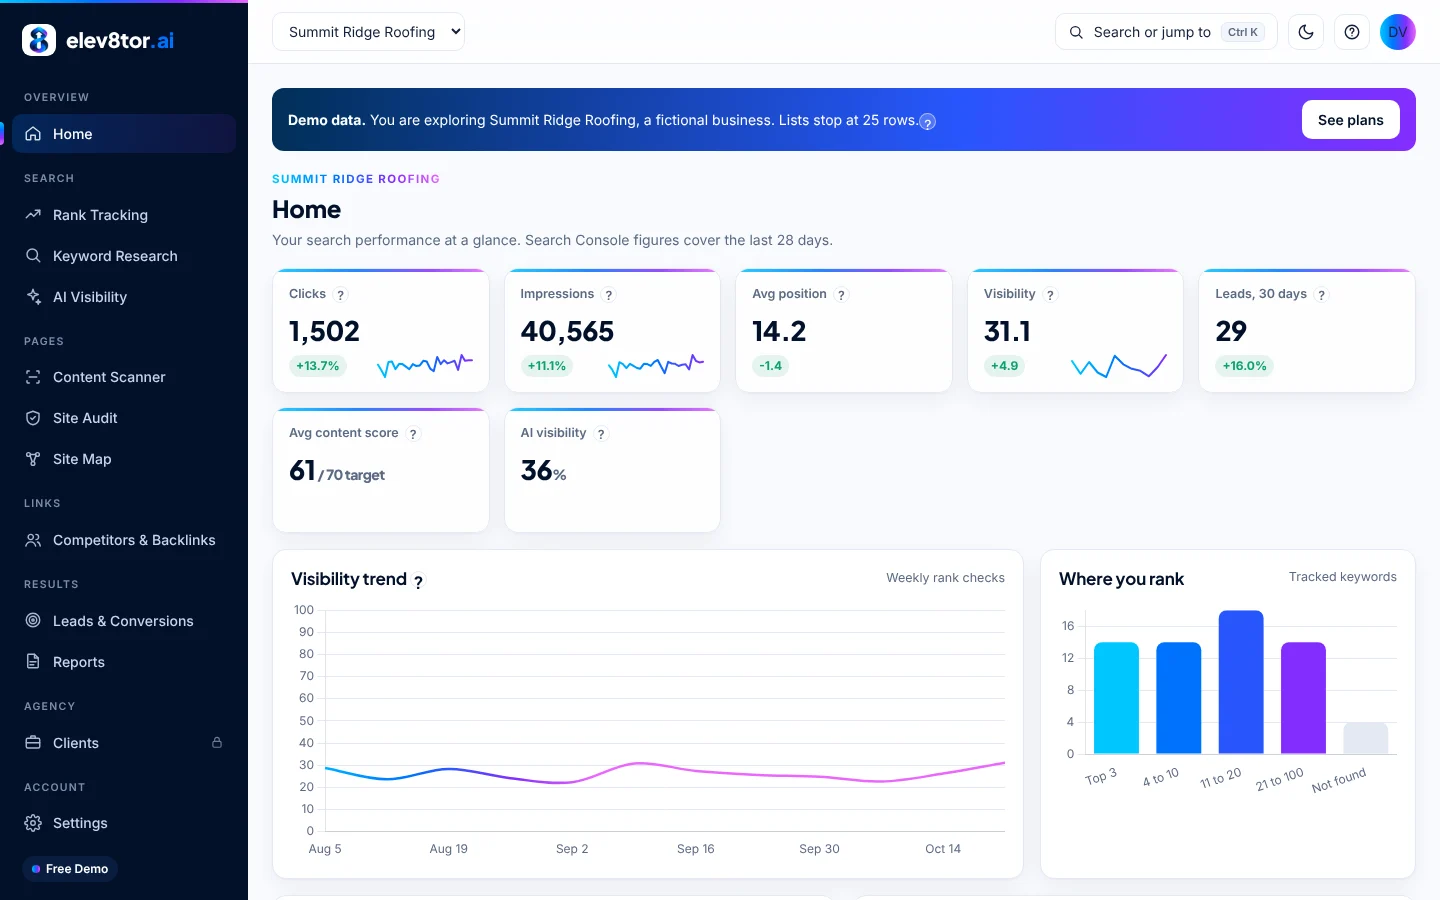Select Site Audit in sidebar

[124, 418]
